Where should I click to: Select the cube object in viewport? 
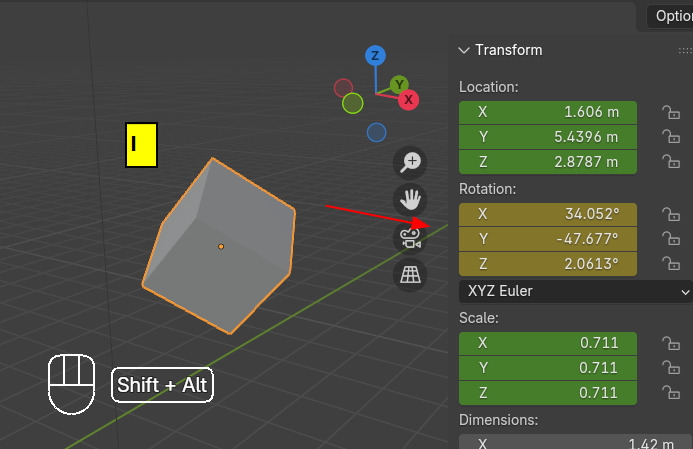(220, 246)
